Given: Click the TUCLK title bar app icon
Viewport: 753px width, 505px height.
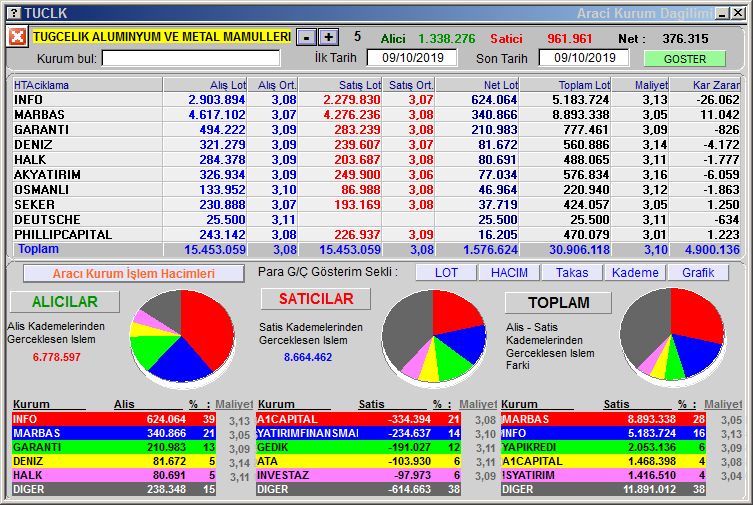Looking at the screenshot, I should [12, 12].
